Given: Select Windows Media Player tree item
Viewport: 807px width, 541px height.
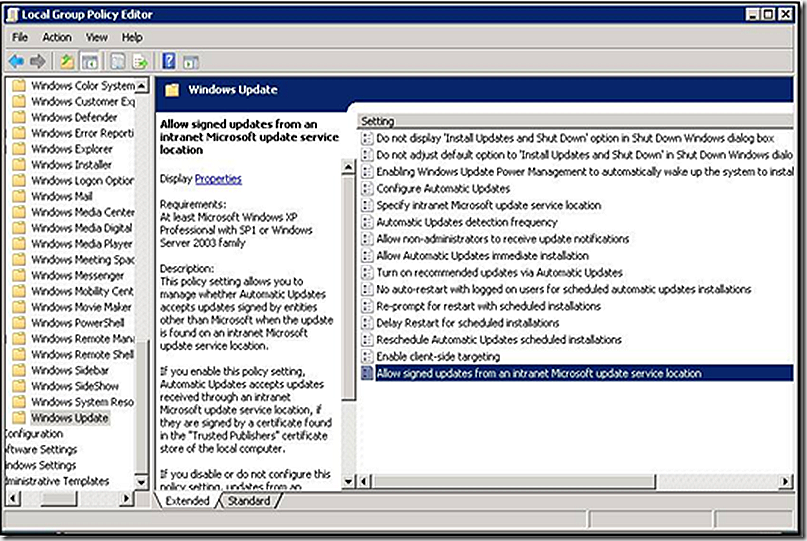Looking at the screenshot, I should pyautogui.click(x=82, y=243).
